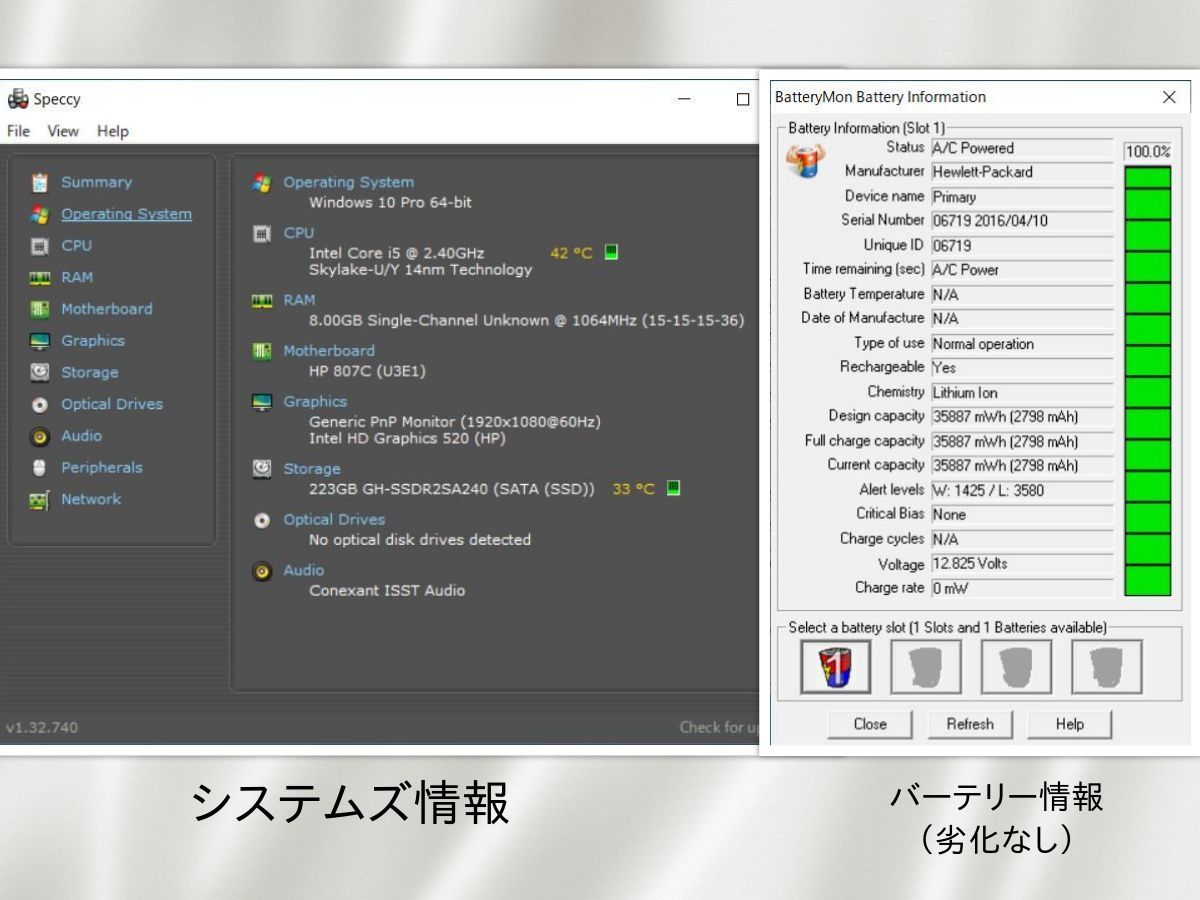Click the Speccy title bar app icon
Image resolution: width=1200 pixels, height=900 pixels.
(18, 98)
